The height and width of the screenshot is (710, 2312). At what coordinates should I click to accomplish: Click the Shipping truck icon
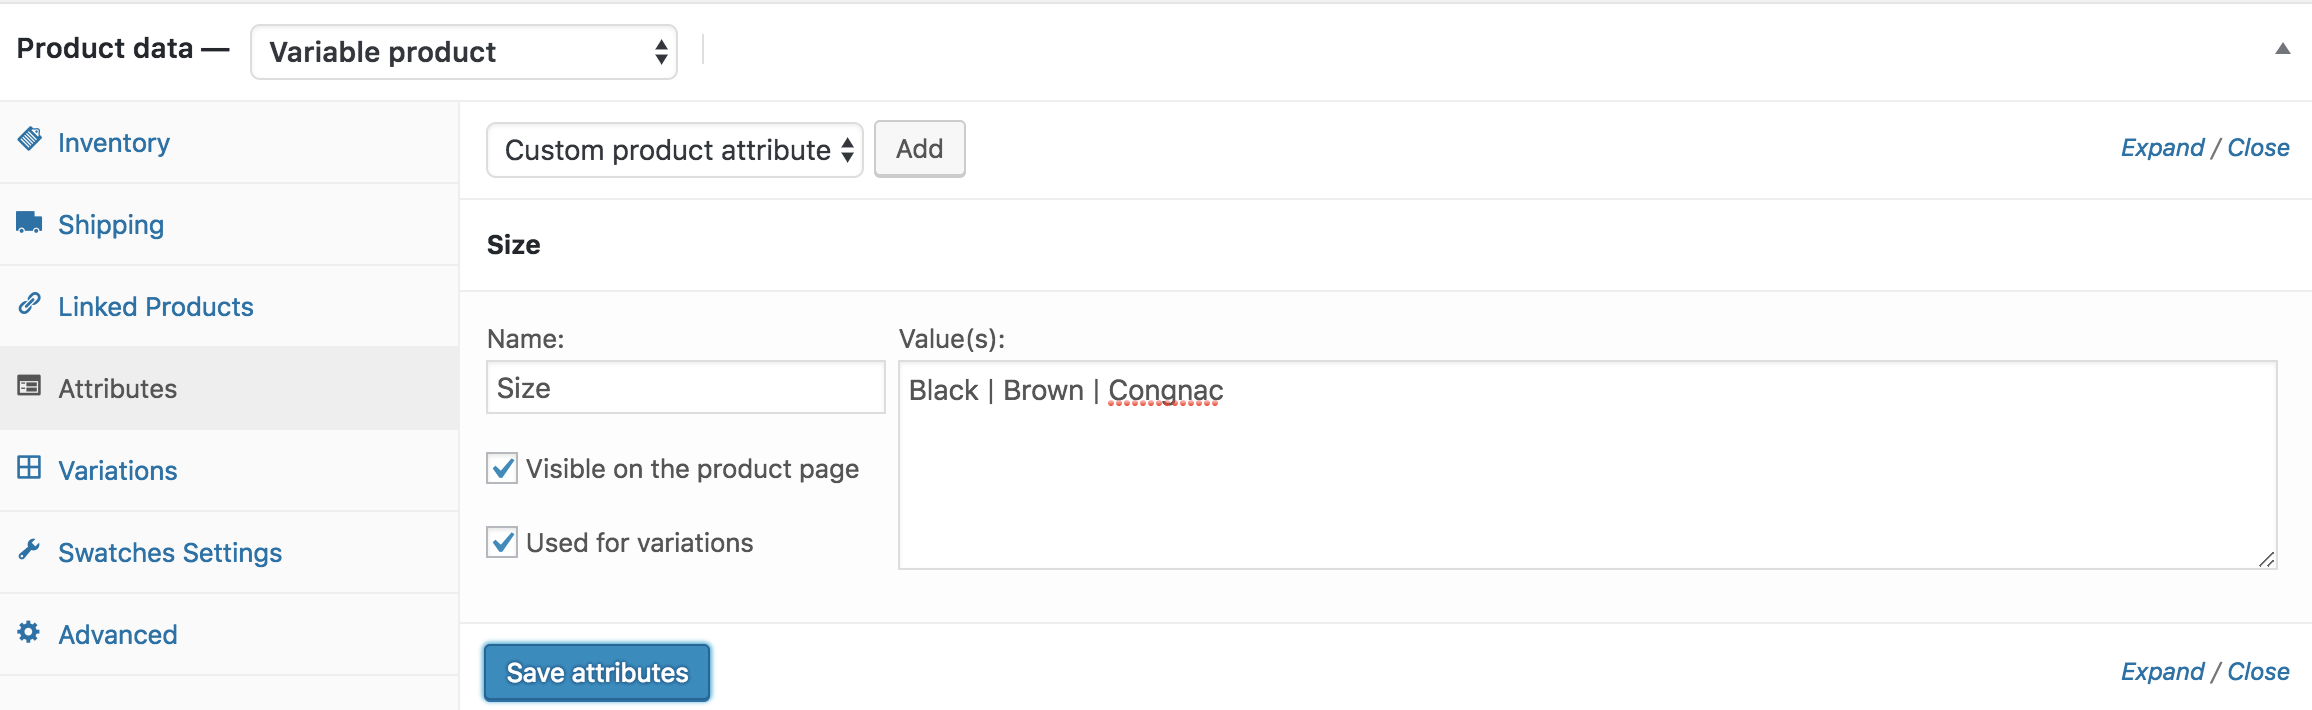click(x=29, y=222)
